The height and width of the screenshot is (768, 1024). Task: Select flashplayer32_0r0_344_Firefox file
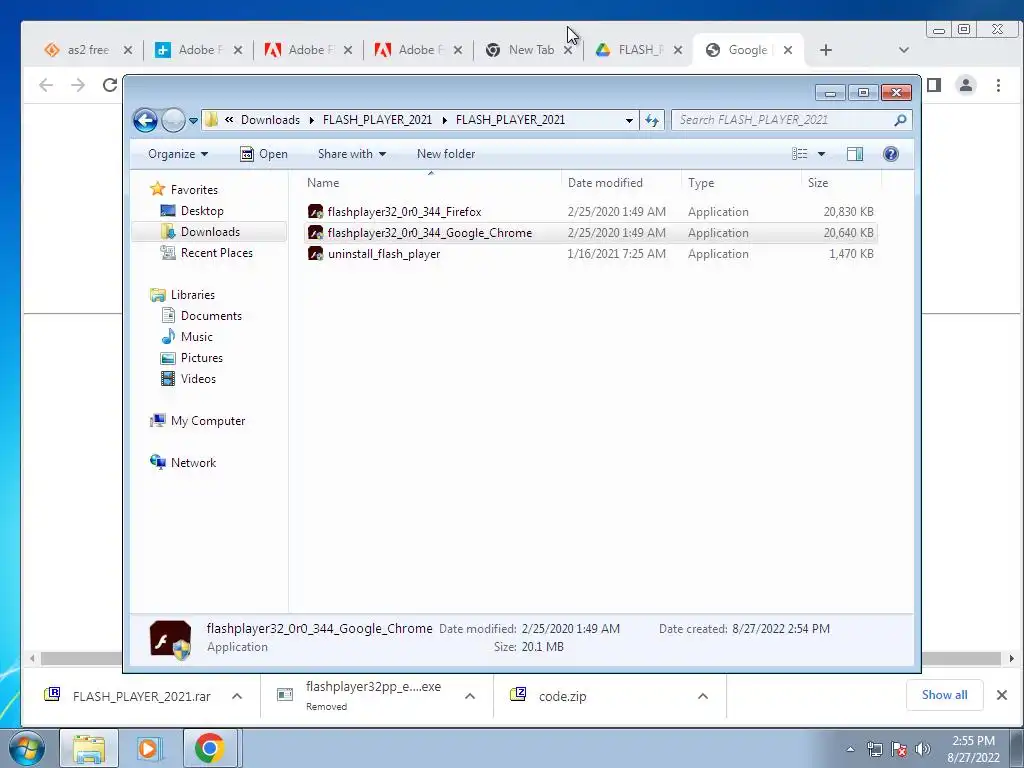590,212
